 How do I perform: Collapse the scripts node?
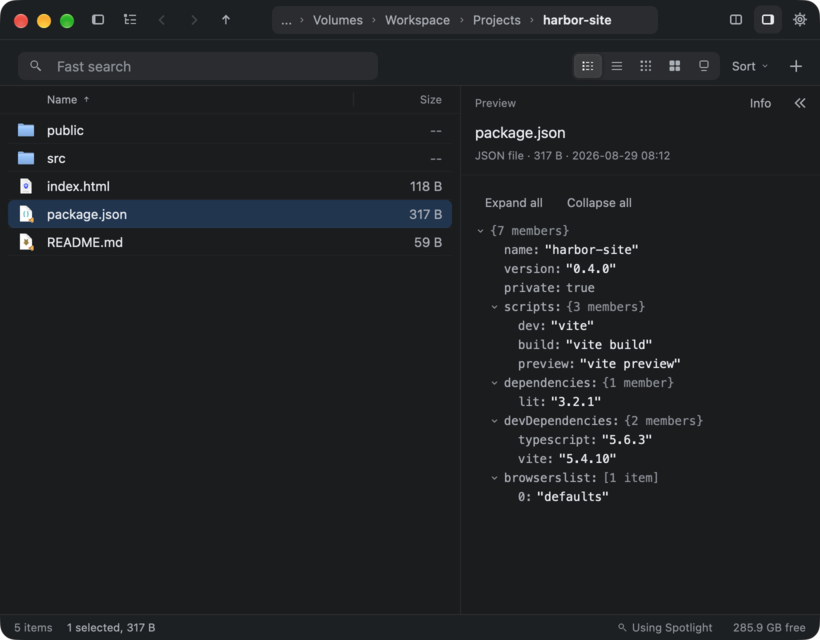(494, 307)
